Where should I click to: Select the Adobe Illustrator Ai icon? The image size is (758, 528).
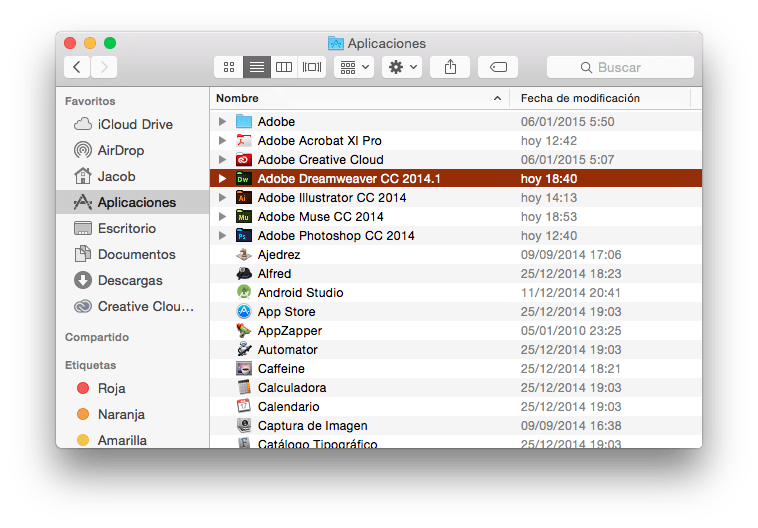(244, 197)
